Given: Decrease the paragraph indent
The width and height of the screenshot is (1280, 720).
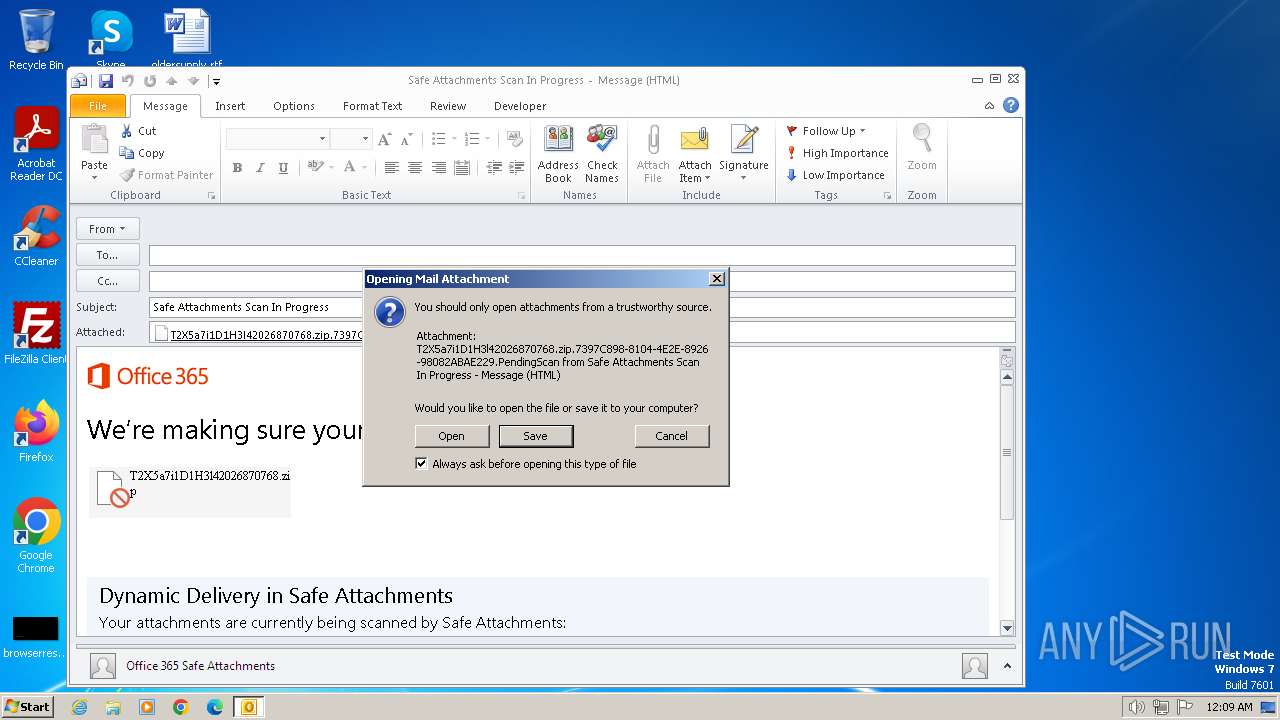Looking at the screenshot, I should pos(494,168).
